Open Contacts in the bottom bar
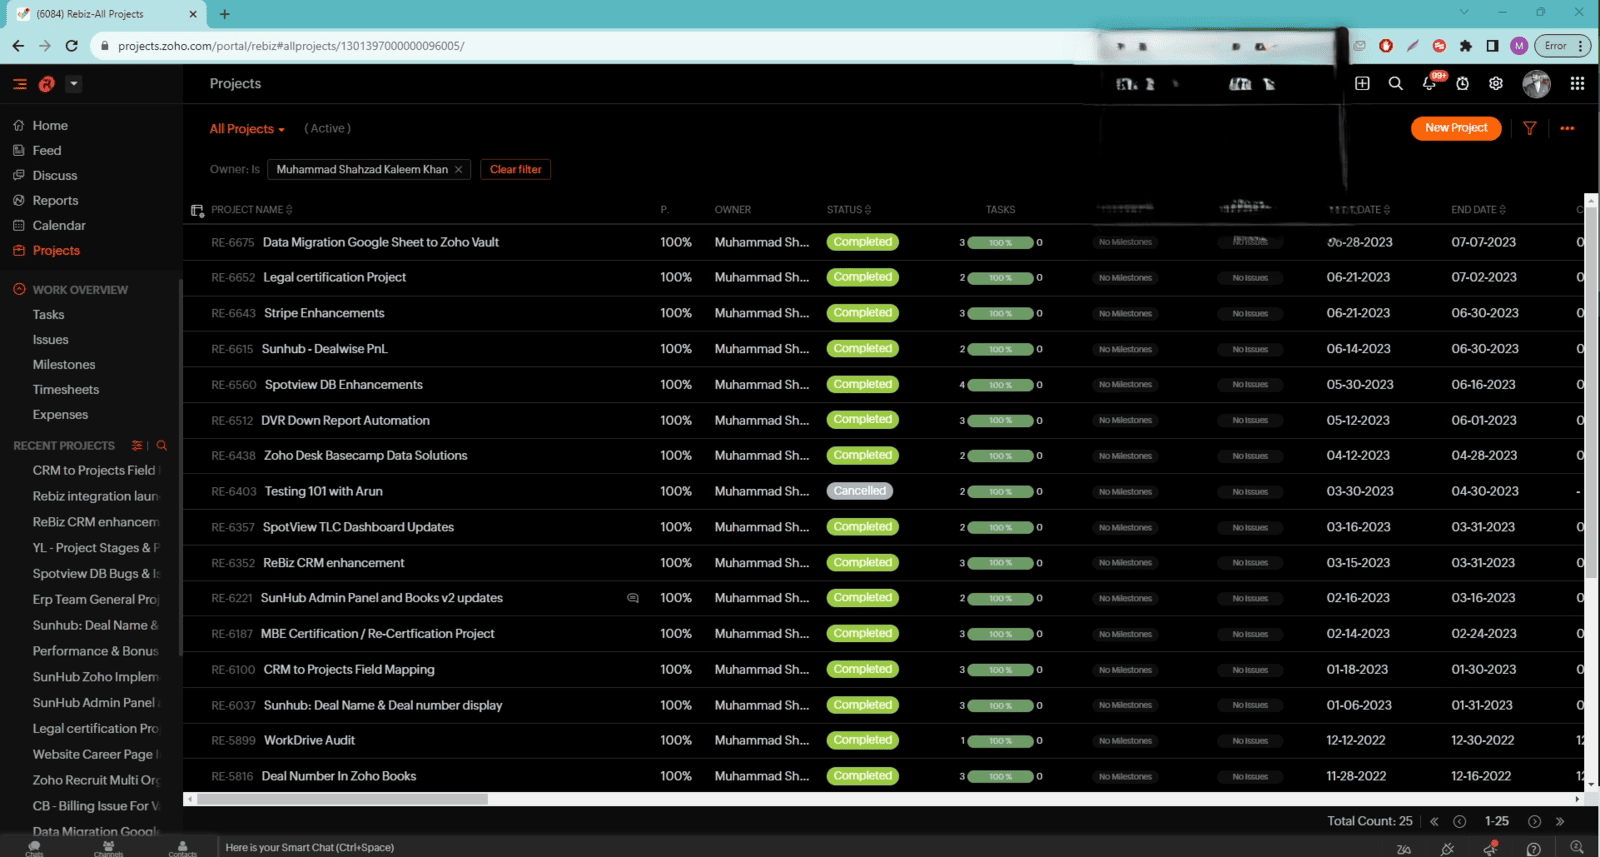 182,848
